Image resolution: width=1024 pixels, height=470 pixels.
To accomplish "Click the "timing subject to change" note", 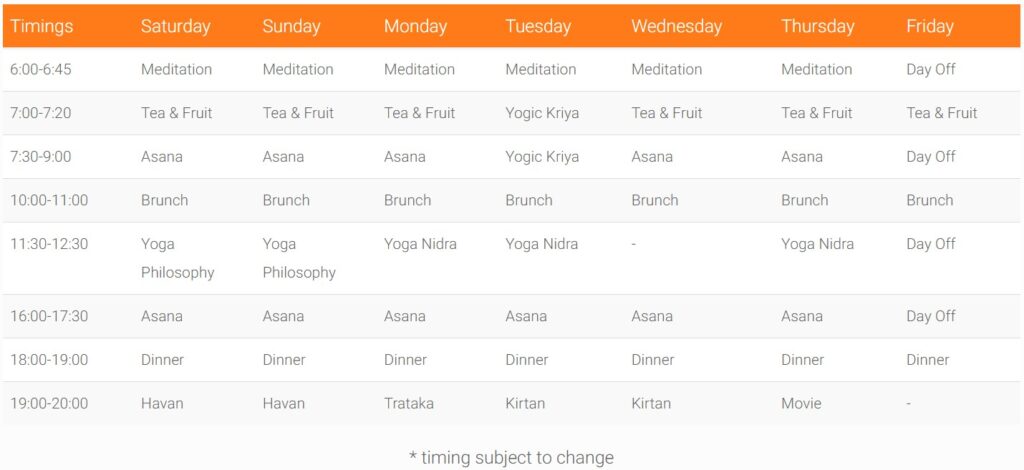I will (512, 458).
